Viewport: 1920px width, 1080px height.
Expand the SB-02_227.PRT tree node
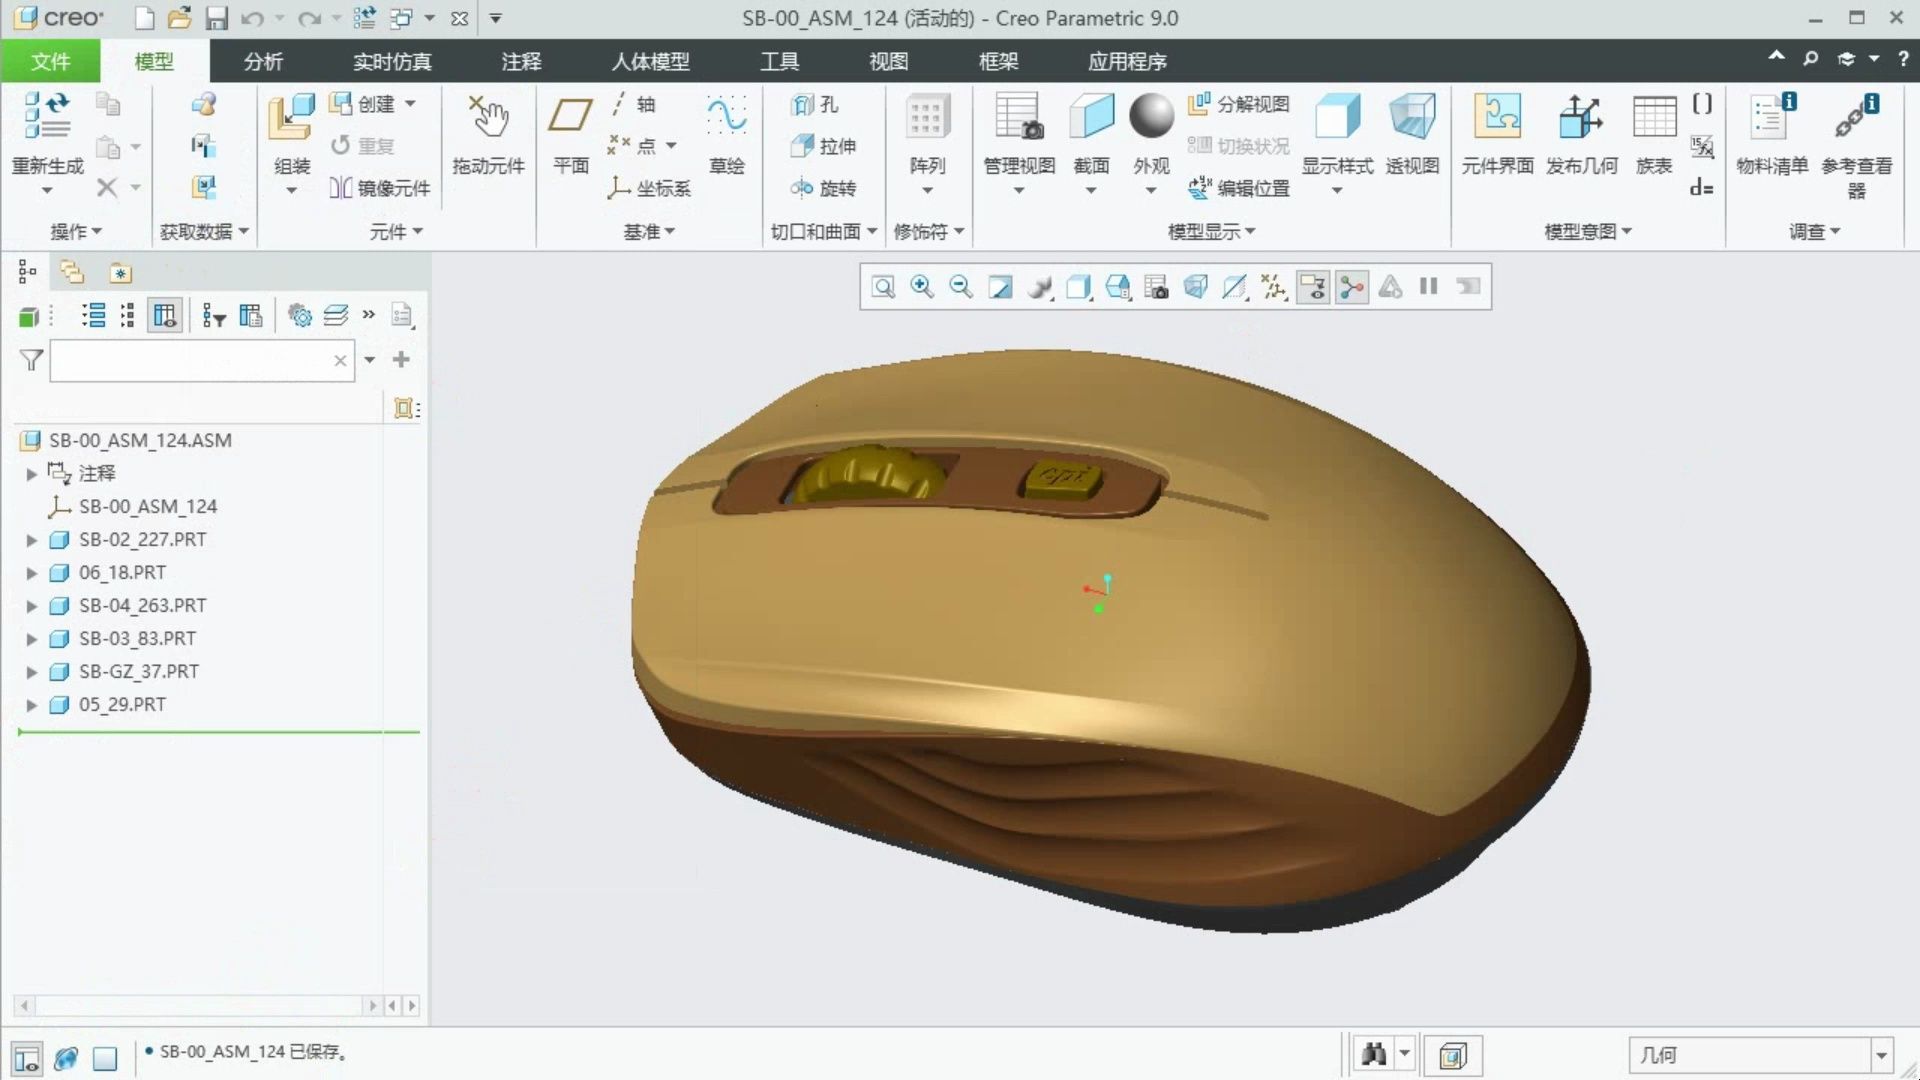tap(31, 540)
